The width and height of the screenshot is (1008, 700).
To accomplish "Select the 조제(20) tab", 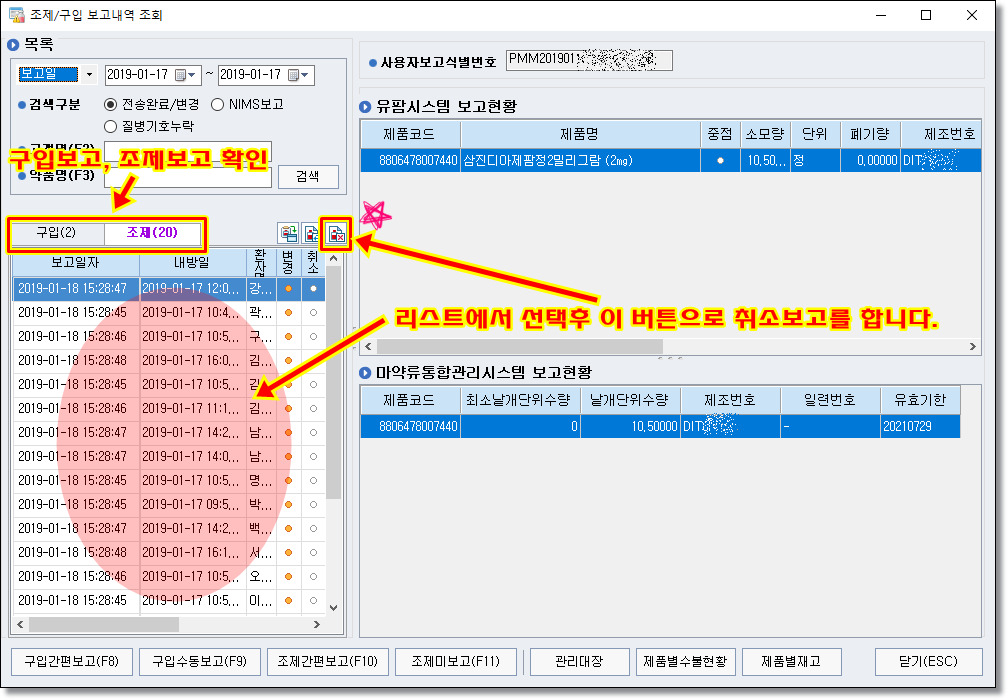I will pos(152,233).
